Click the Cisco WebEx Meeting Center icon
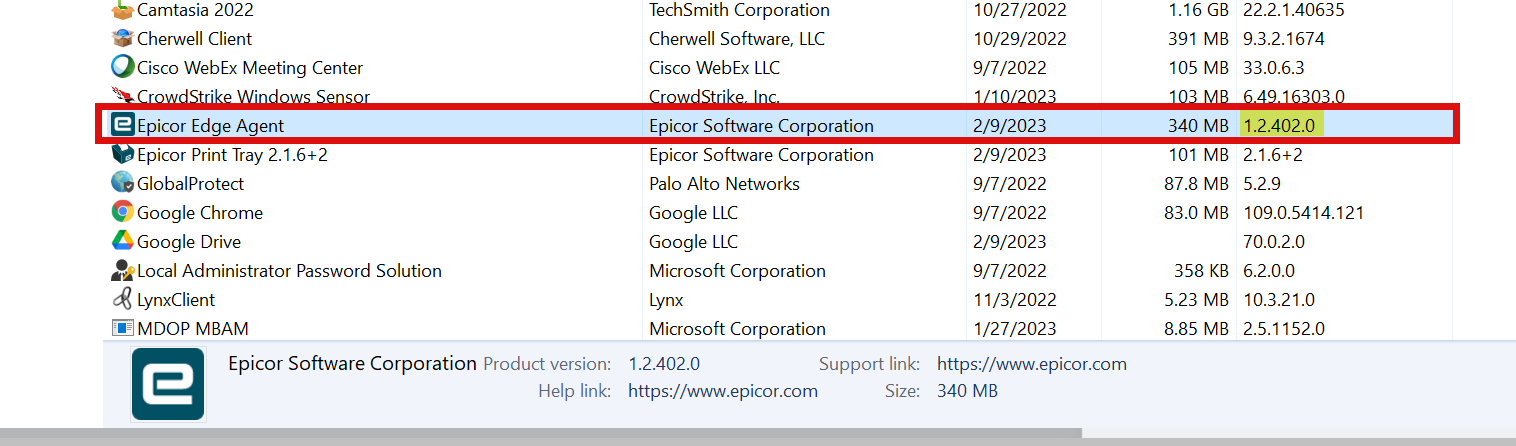 [x=122, y=68]
